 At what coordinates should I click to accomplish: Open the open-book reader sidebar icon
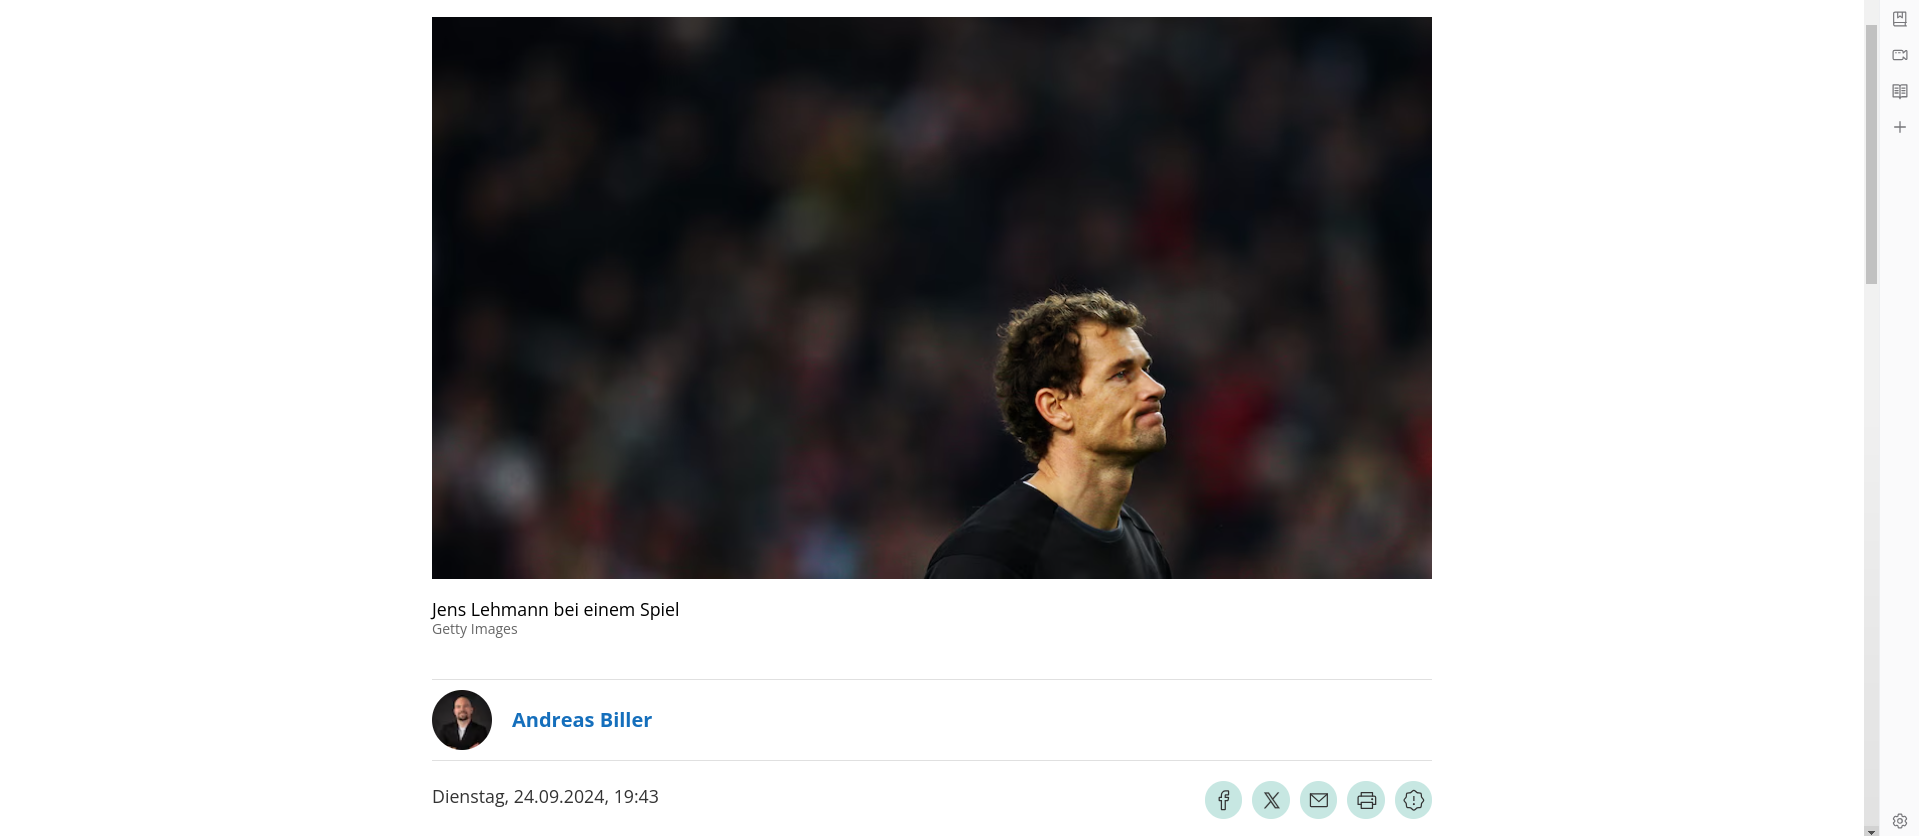click(x=1900, y=91)
